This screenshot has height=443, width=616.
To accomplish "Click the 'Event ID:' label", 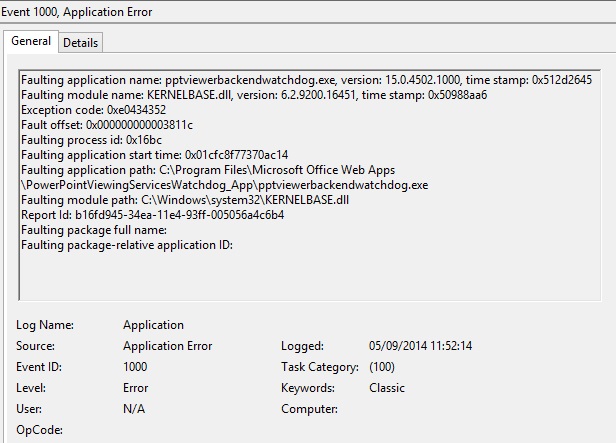I will 38,367.
